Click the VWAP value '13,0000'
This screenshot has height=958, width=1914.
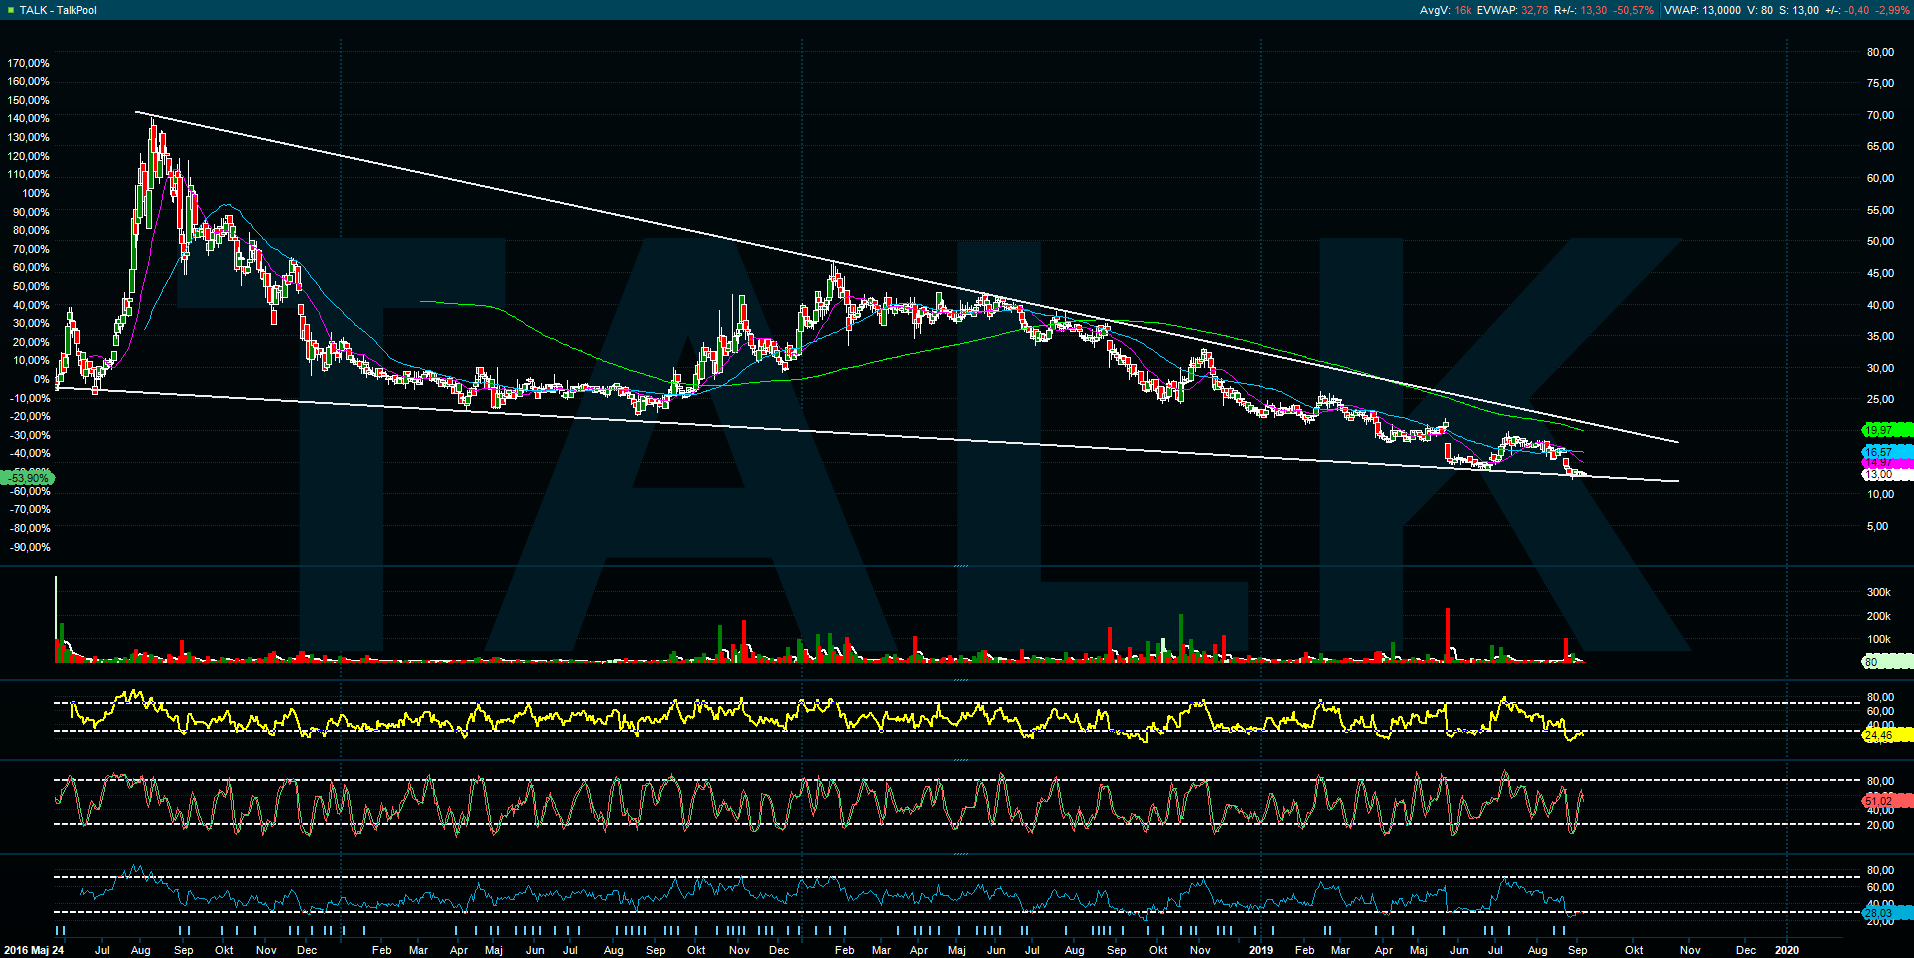(1722, 10)
